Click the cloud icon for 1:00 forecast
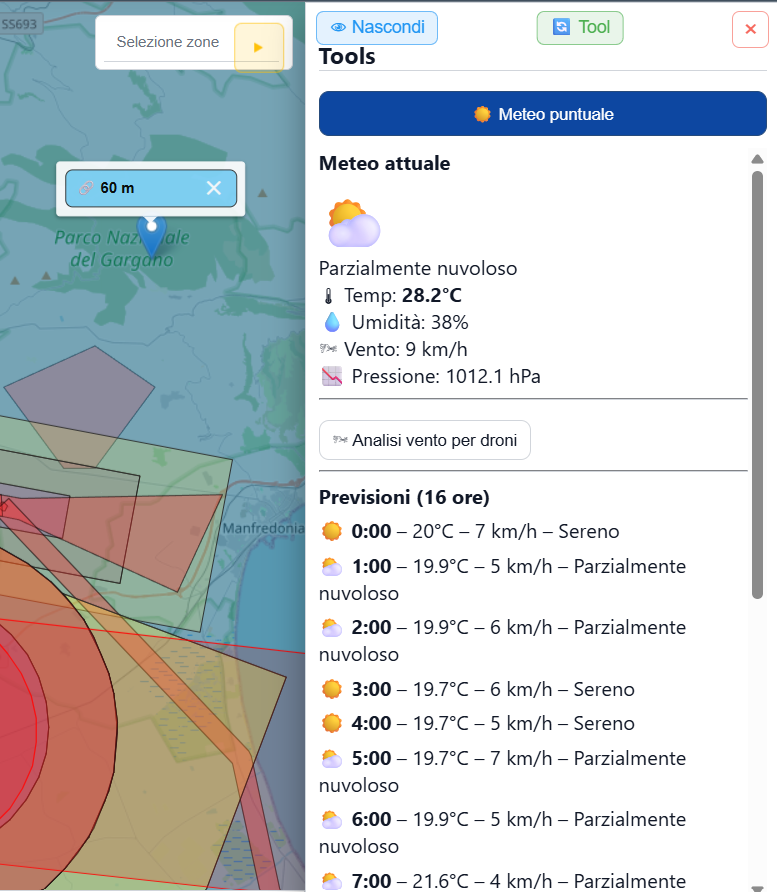Screen dimensions: 777x892 (332, 567)
